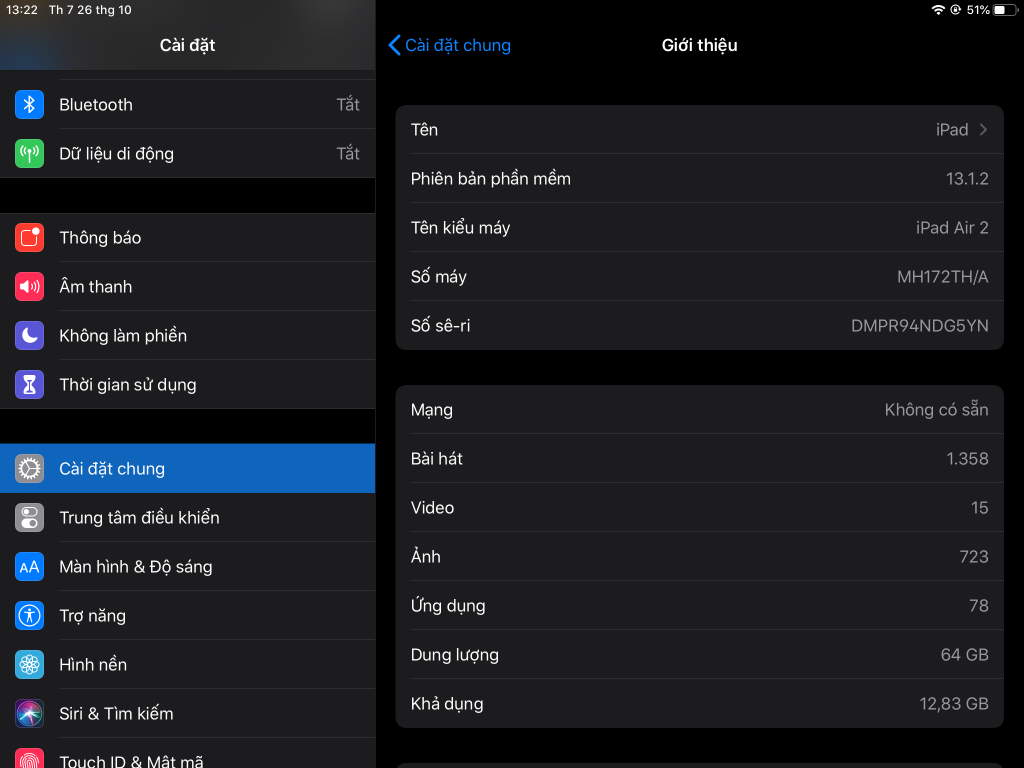Tap serial number DMPR94NDG5YN

920,325
